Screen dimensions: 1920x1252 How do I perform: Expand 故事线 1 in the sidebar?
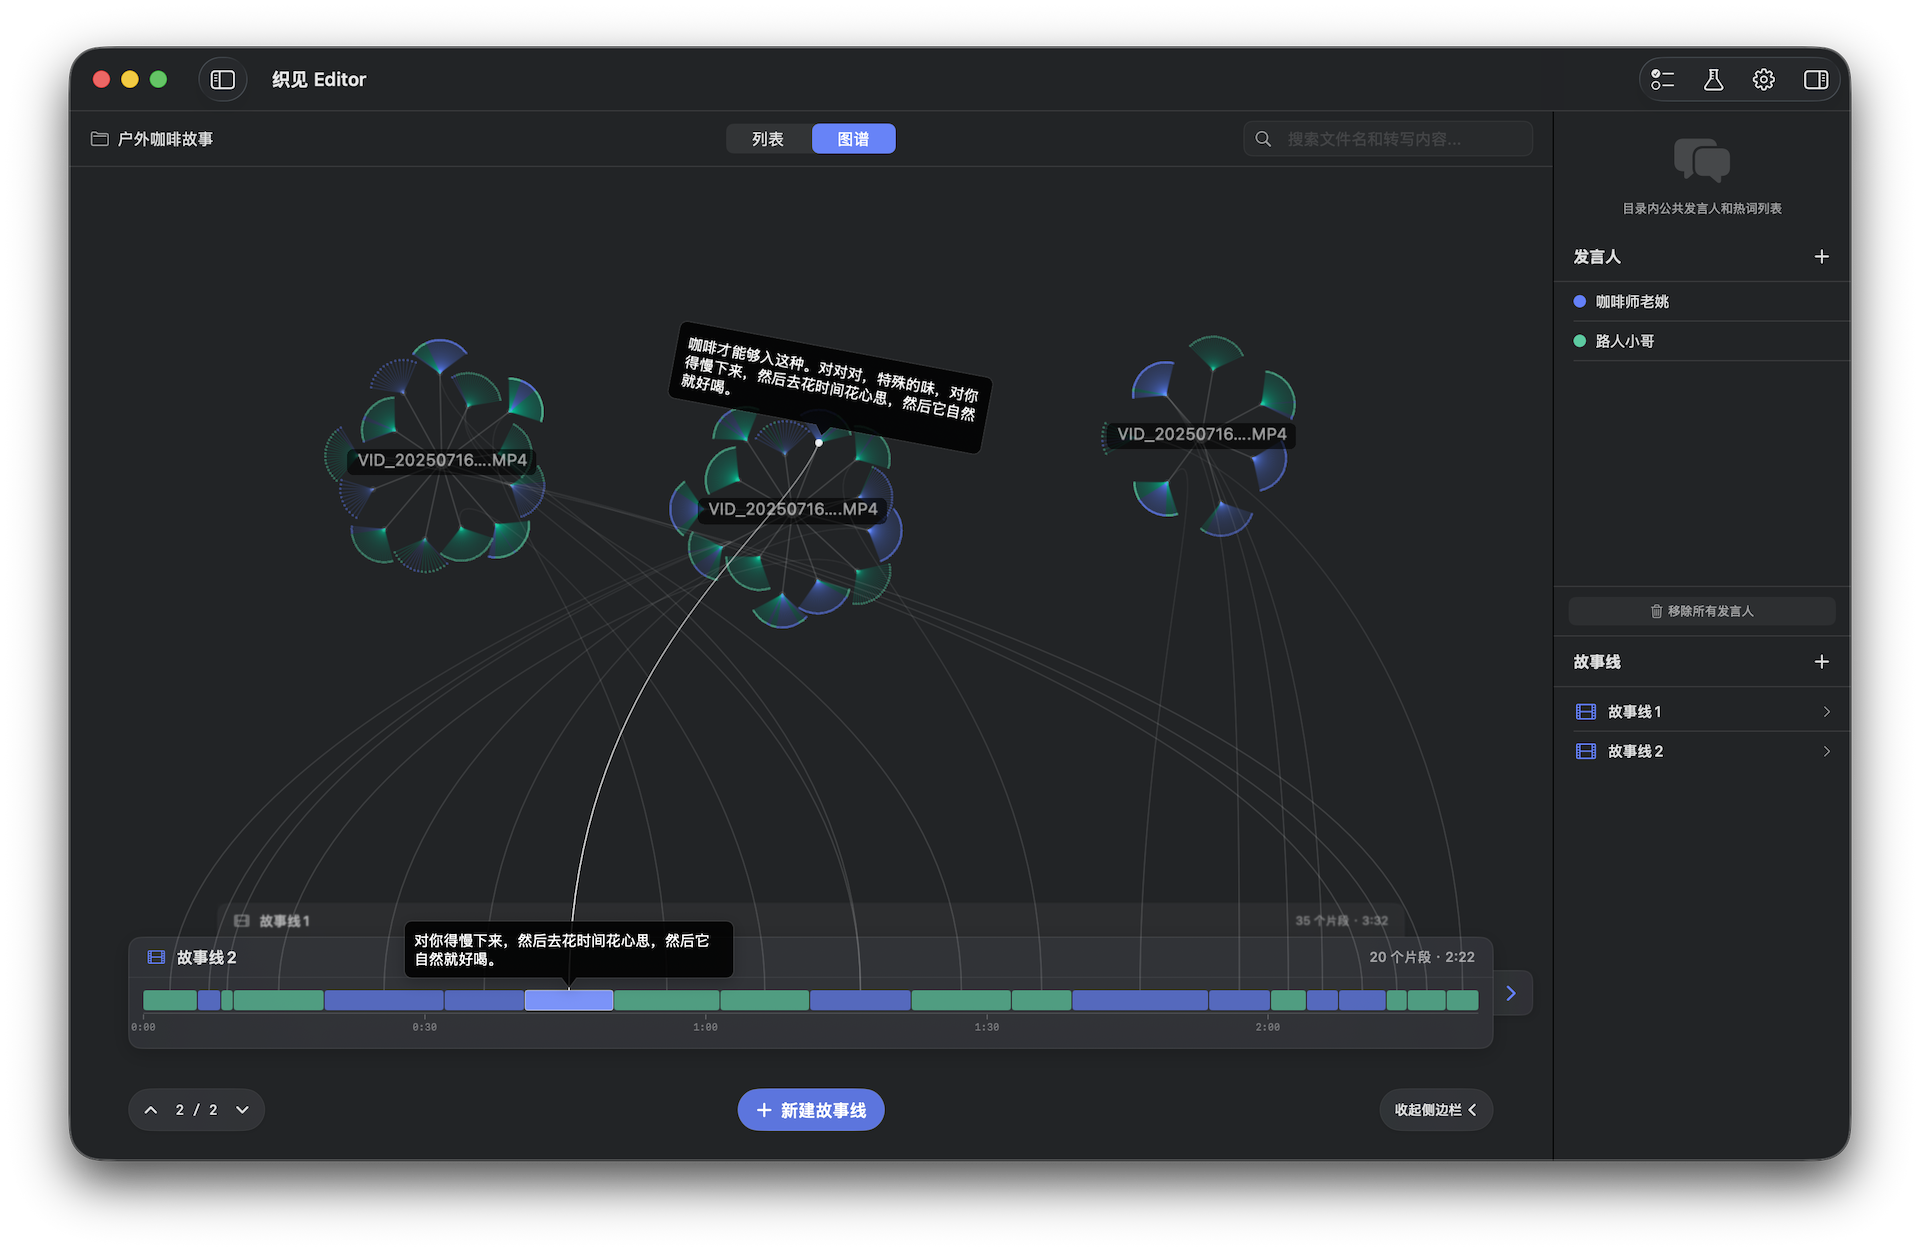pyautogui.click(x=1826, y=712)
